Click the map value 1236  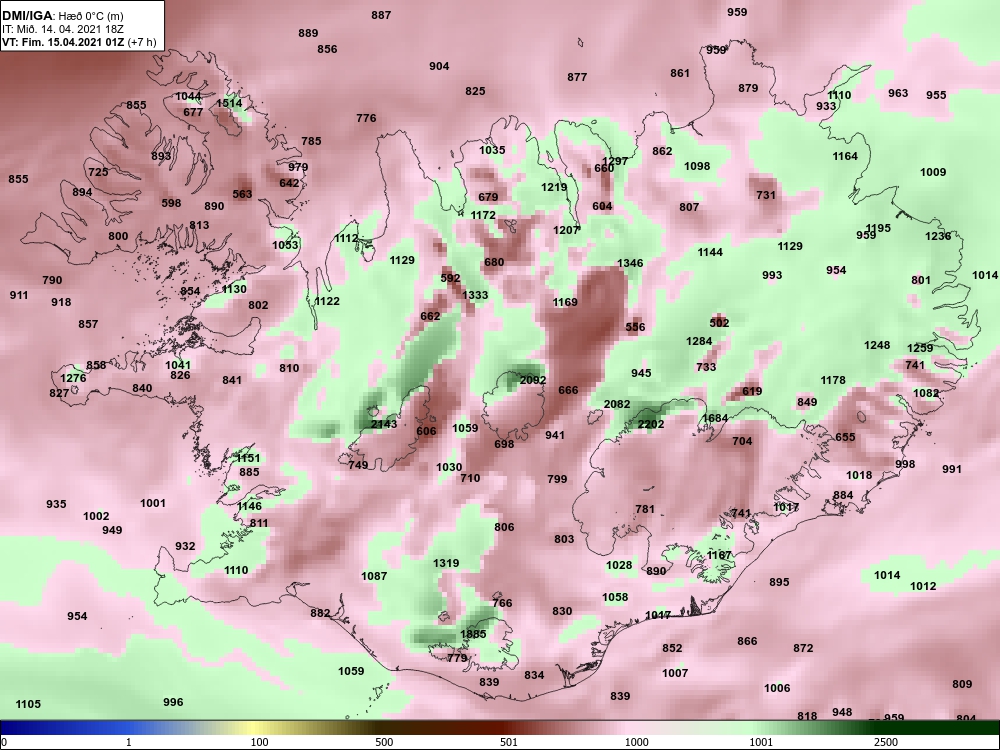coord(938,236)
